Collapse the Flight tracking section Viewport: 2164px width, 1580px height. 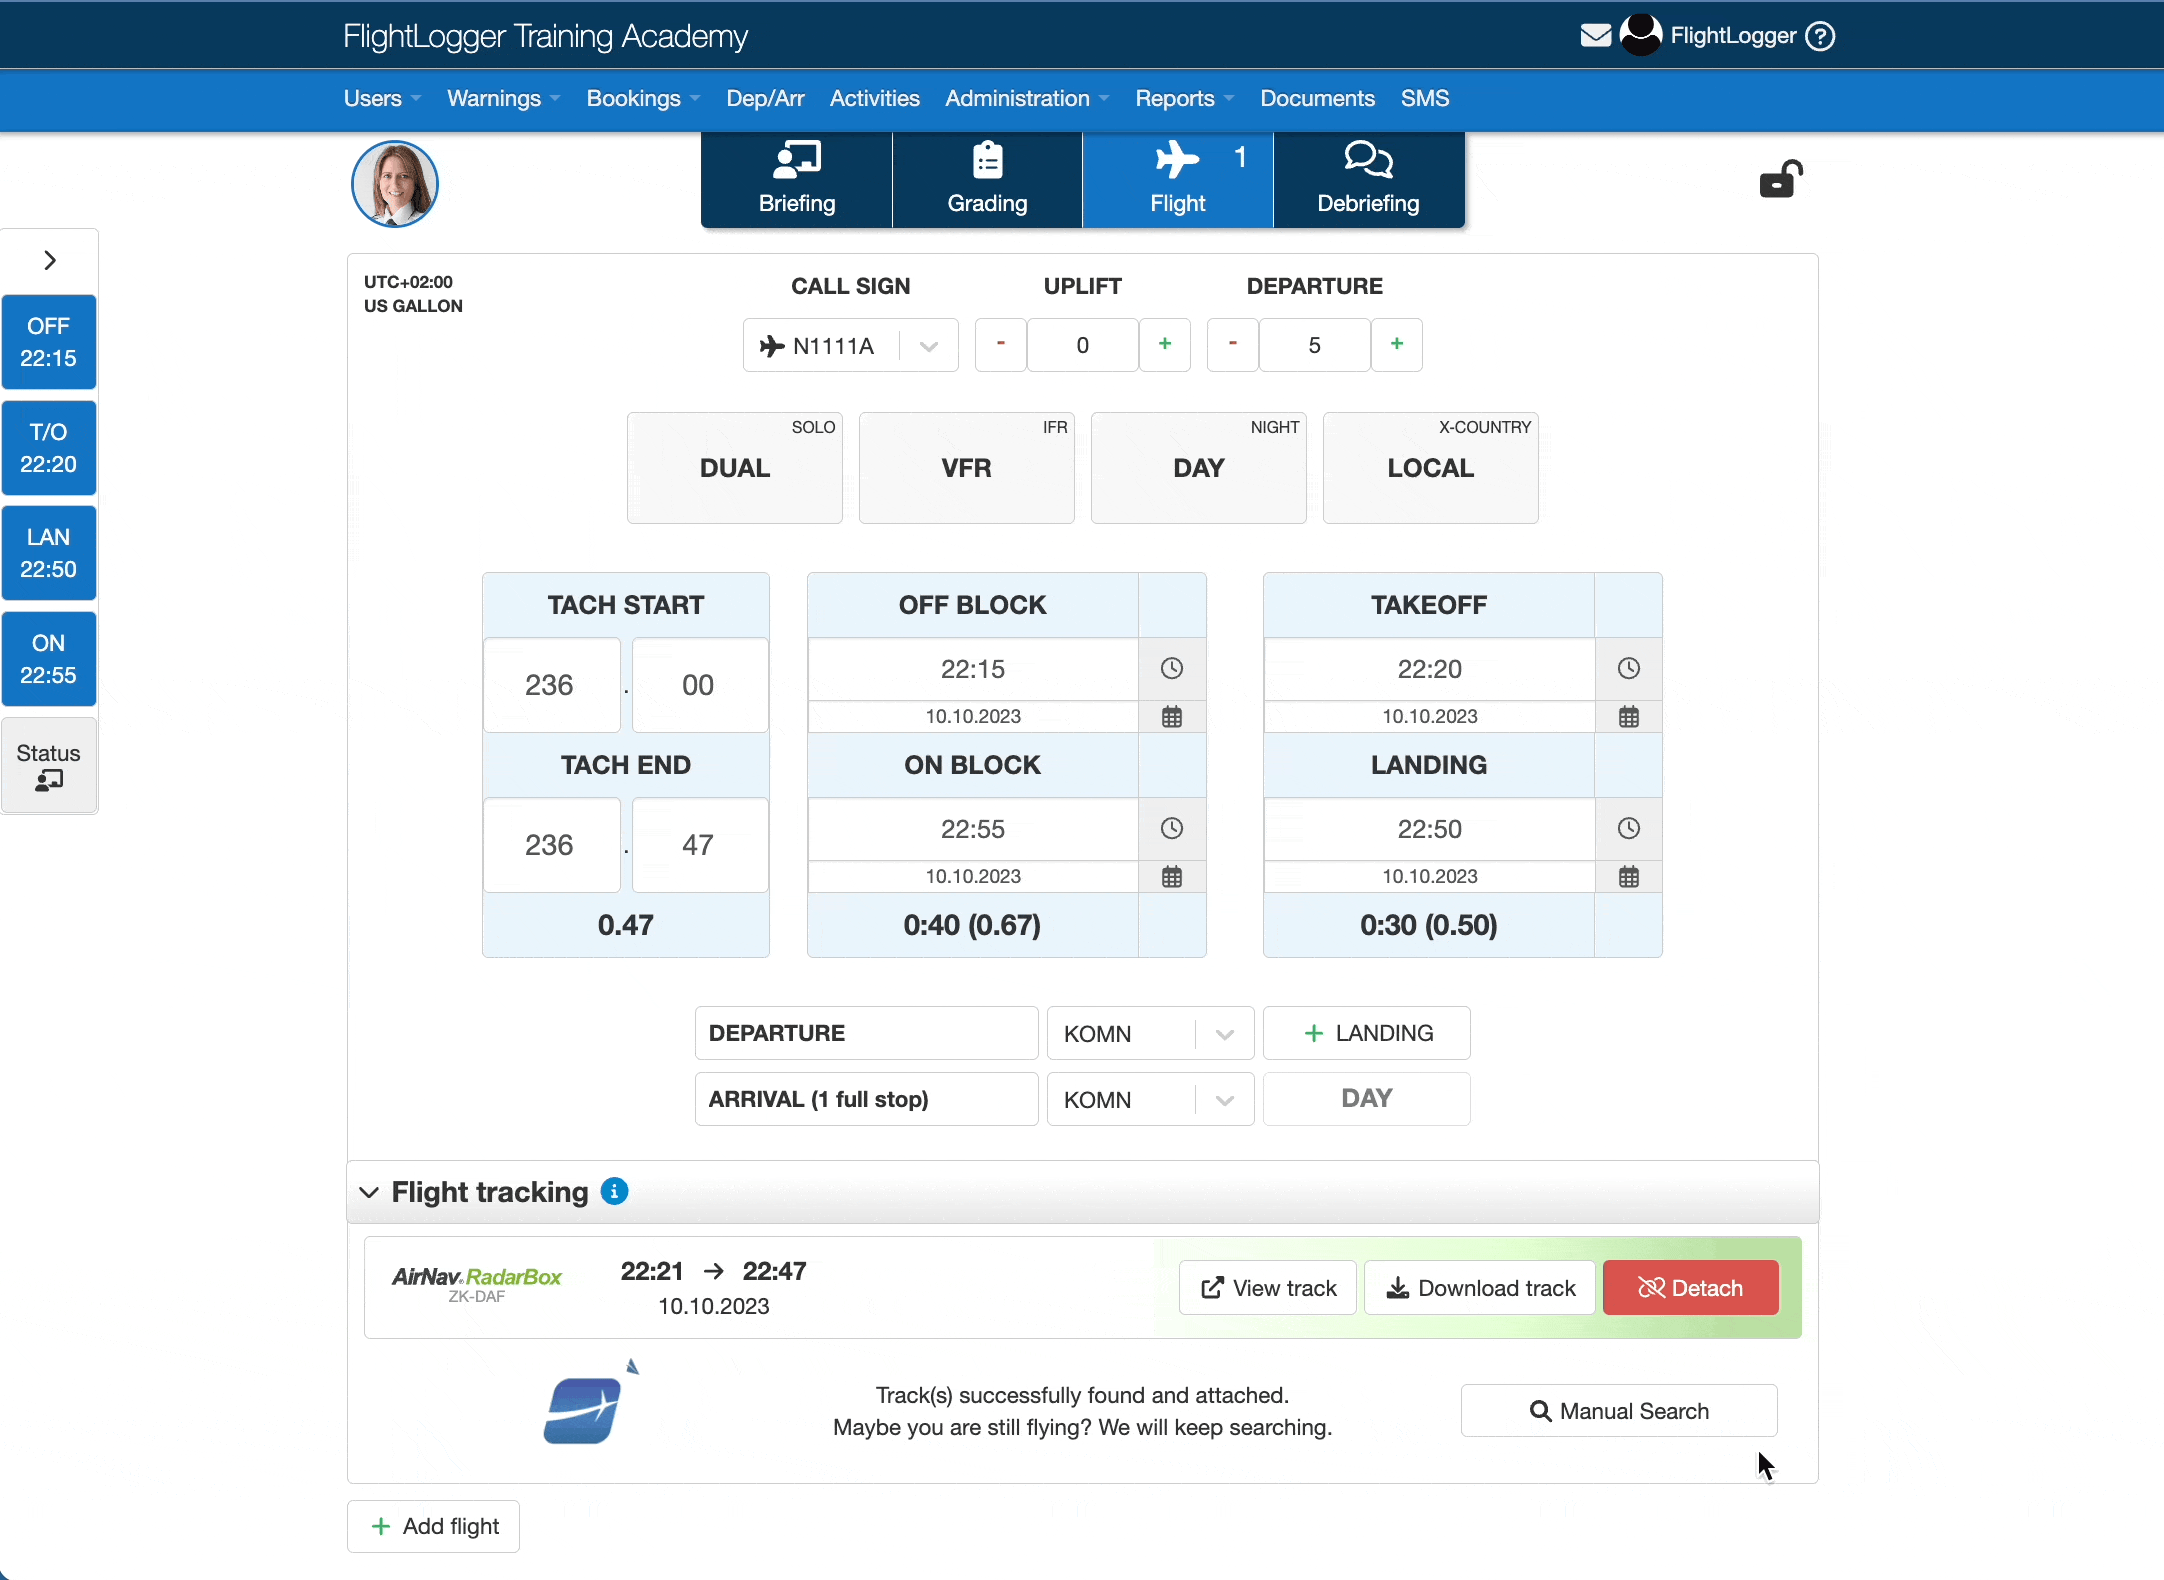[368, 1192]
